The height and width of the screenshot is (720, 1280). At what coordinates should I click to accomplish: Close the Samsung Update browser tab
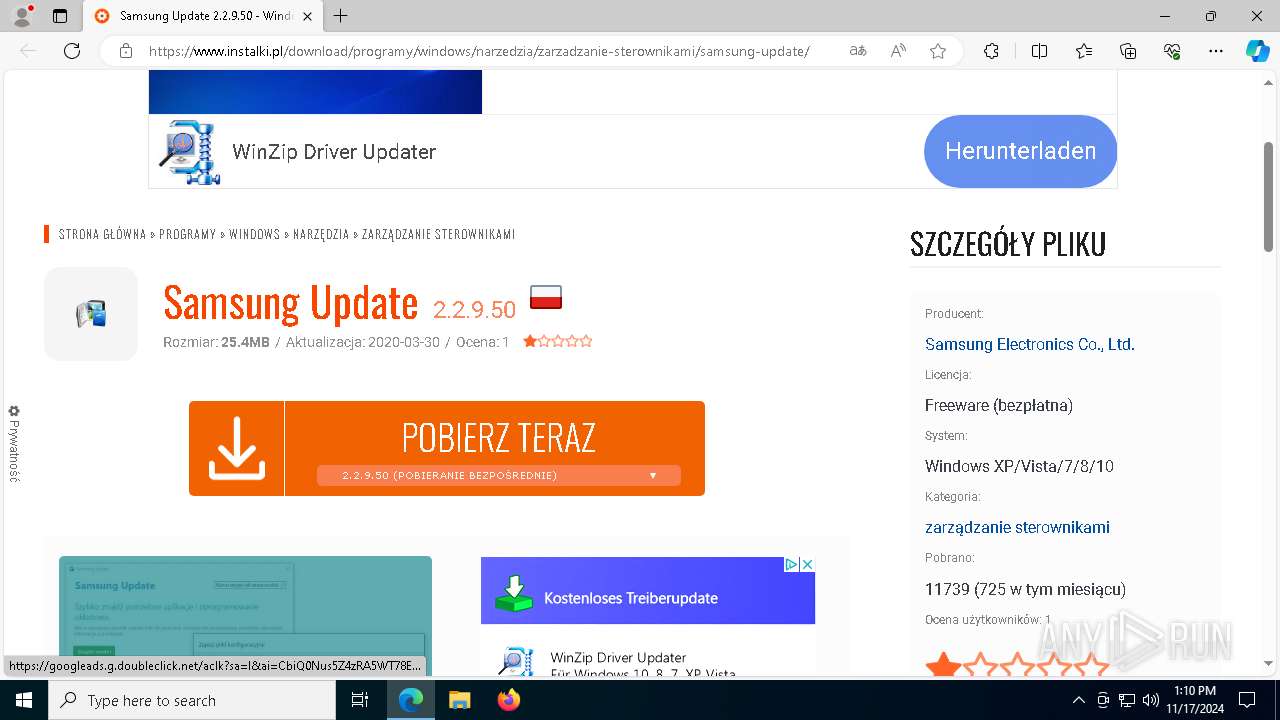click(307, 16)
